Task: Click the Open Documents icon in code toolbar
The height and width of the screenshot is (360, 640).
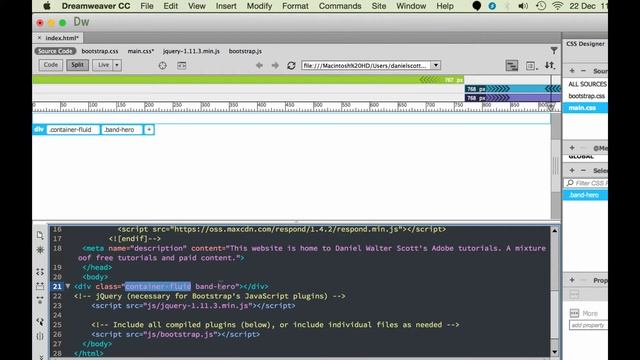Action: pos(40,236)
